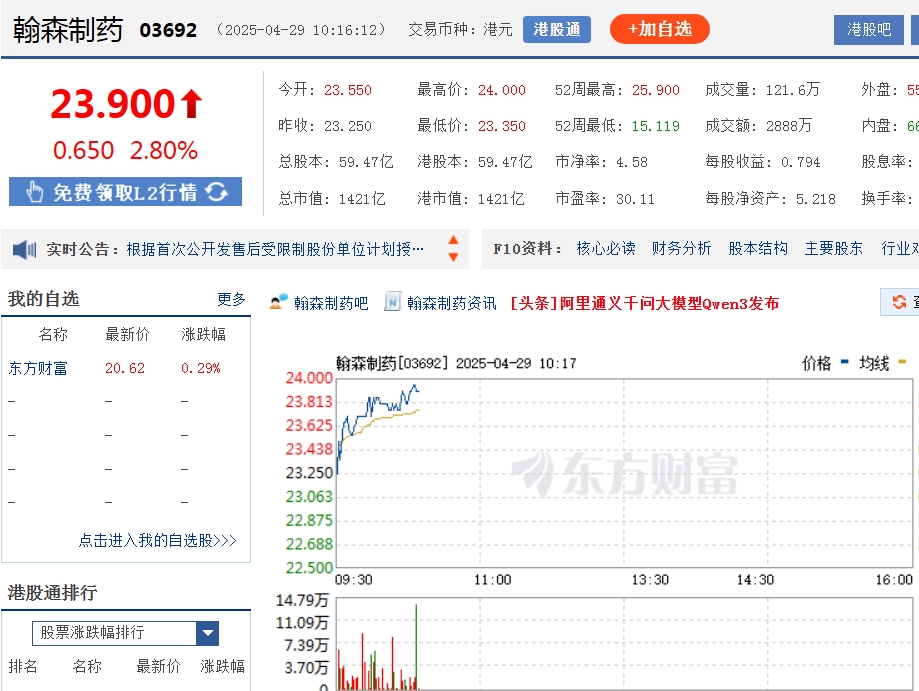This screenshot has height=691, width=919.
Task: Click 更多 in 我的自选 panel
Action: point(231,299)
